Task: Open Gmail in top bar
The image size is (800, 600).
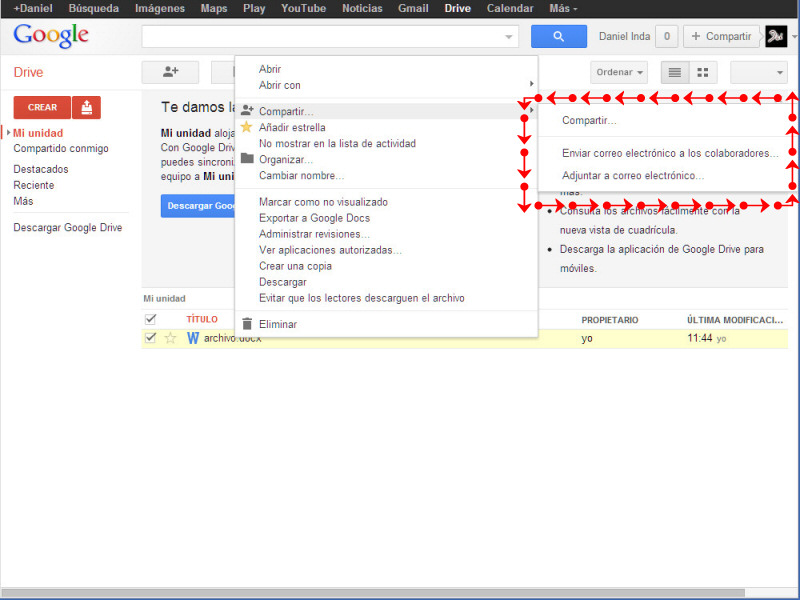Action: point(413,9)
